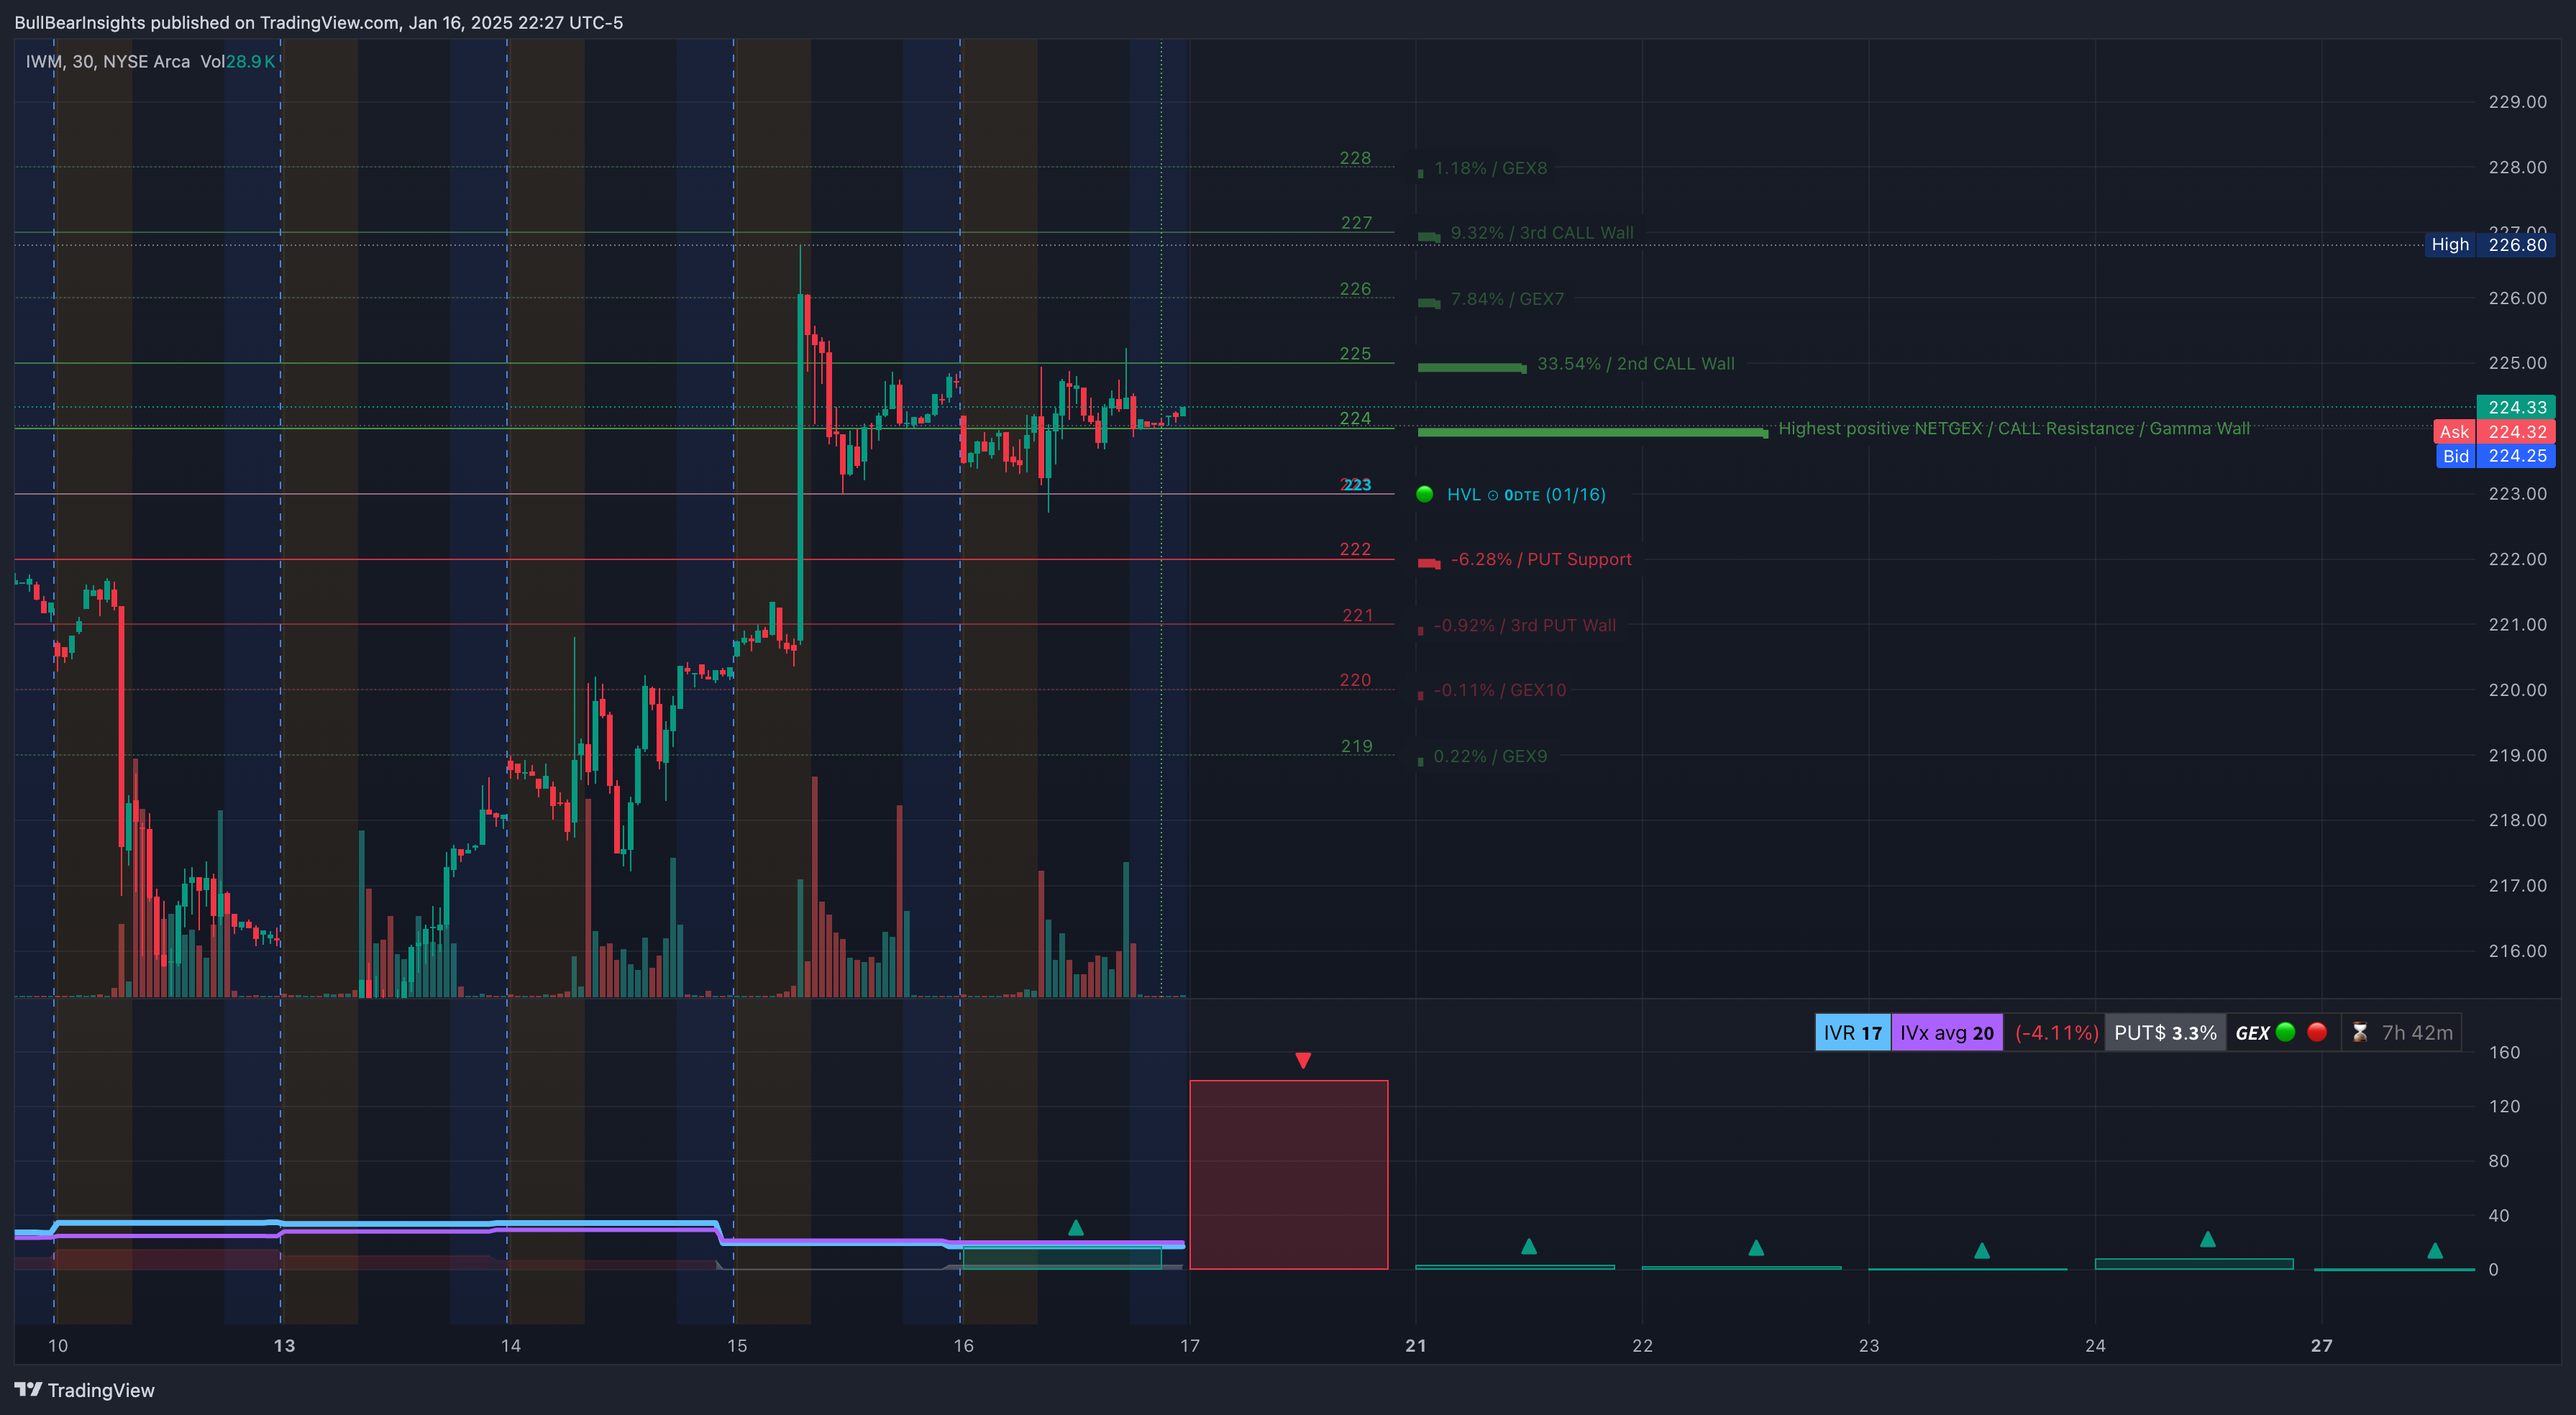
Task: Click the IVR 17 badge
Action: click(x=1852, y=1033)
